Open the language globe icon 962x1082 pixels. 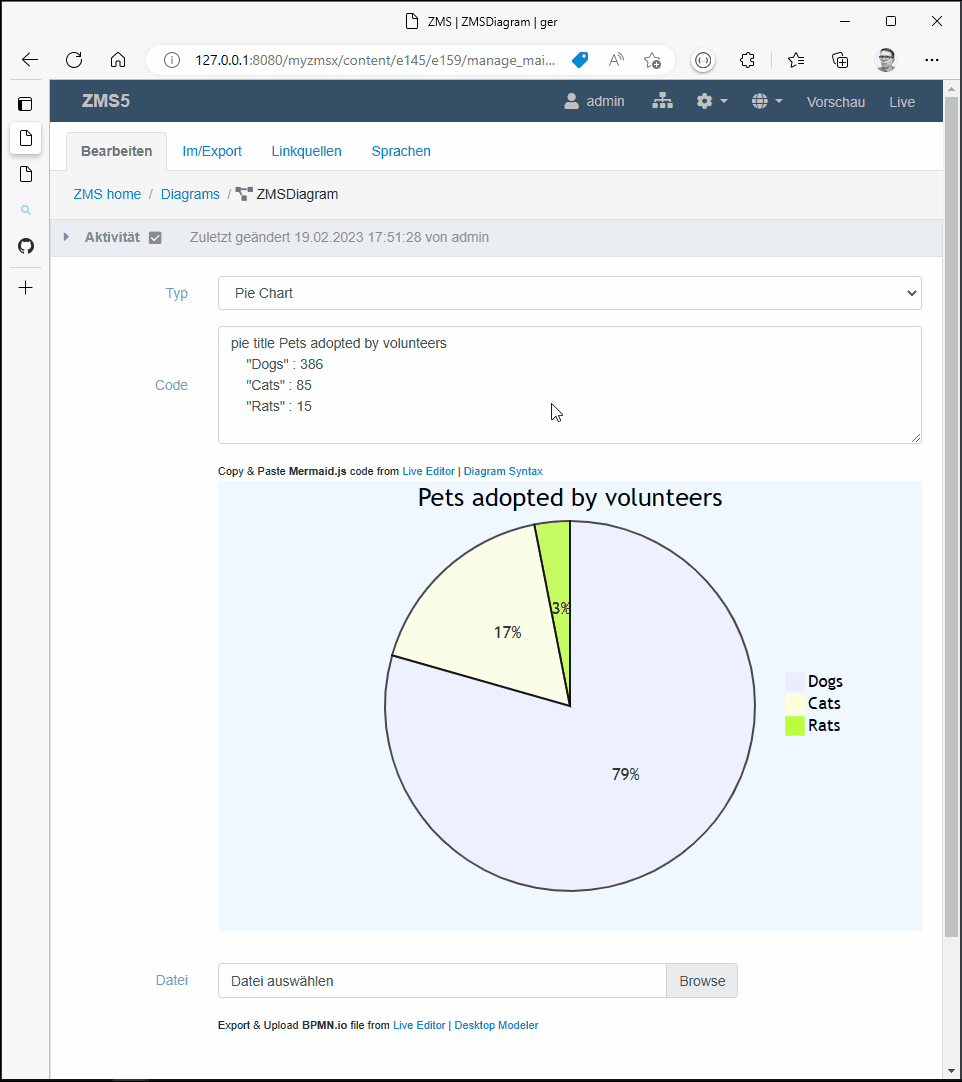(760, 100)
